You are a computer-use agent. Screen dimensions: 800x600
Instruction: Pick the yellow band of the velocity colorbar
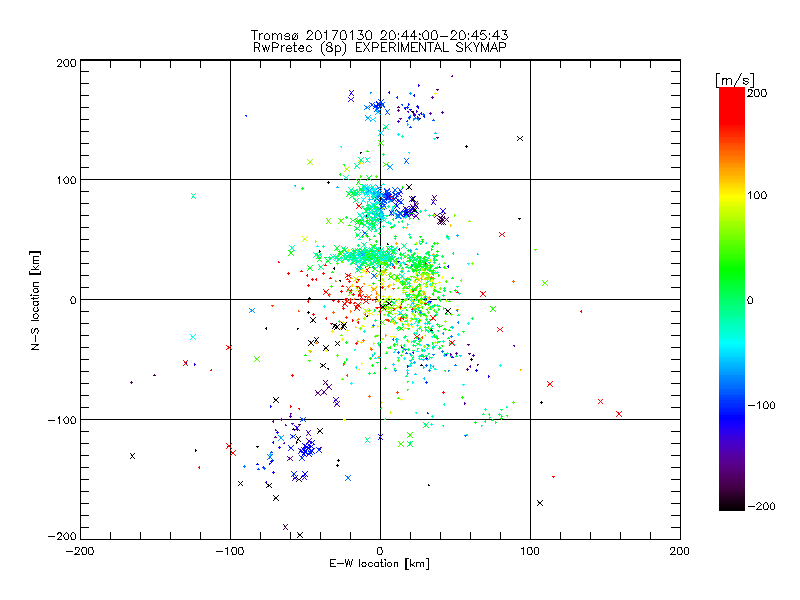(732, 195)
